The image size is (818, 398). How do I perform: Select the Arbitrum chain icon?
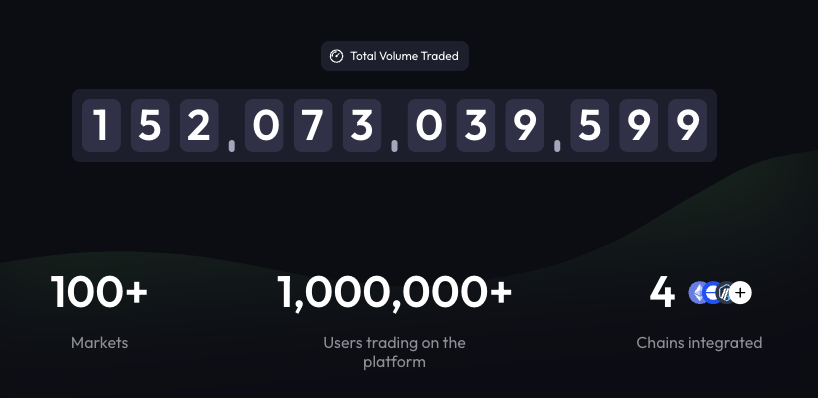click(x=725, y=293)
